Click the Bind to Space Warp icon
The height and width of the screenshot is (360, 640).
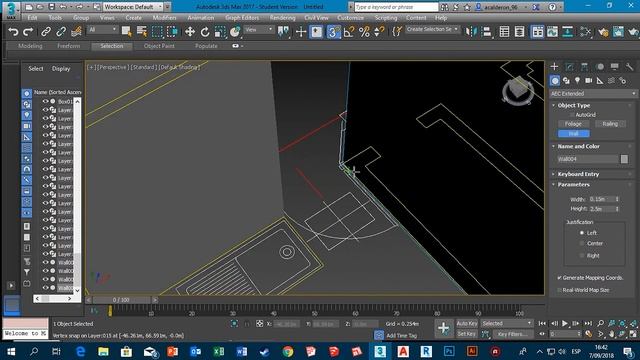point(76,31)
